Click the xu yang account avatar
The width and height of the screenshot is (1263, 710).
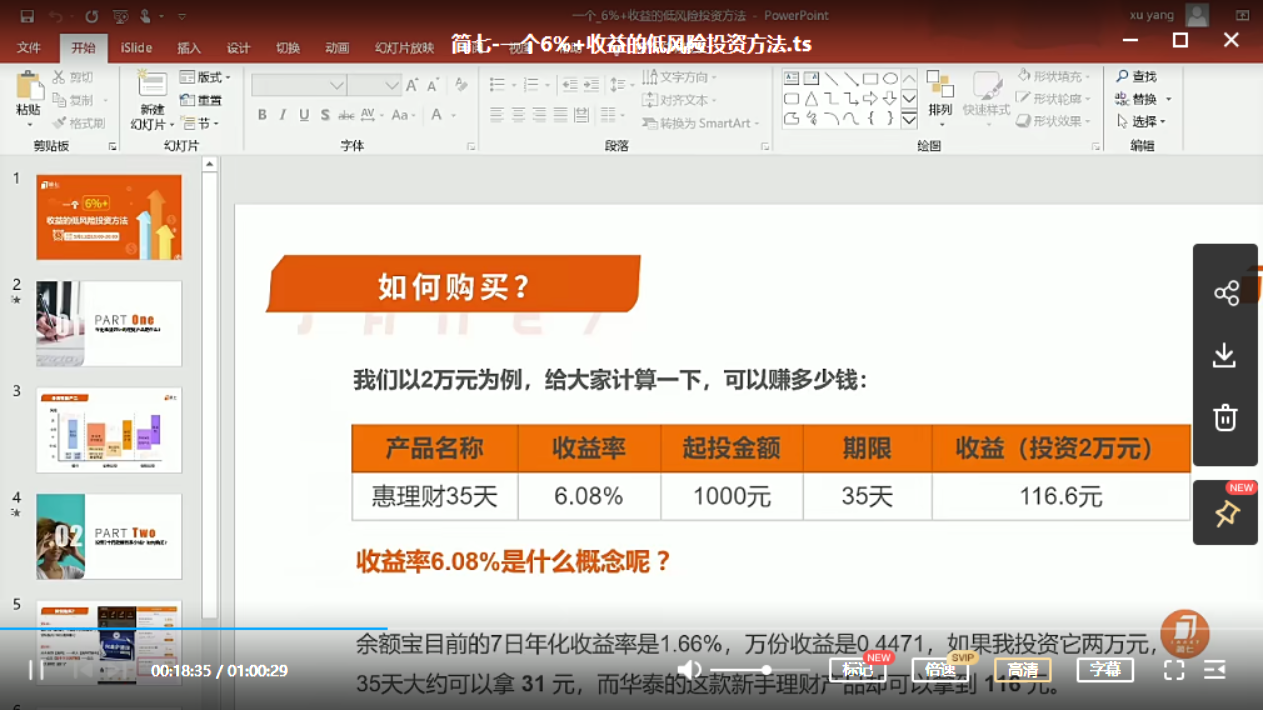[1197, 15]
